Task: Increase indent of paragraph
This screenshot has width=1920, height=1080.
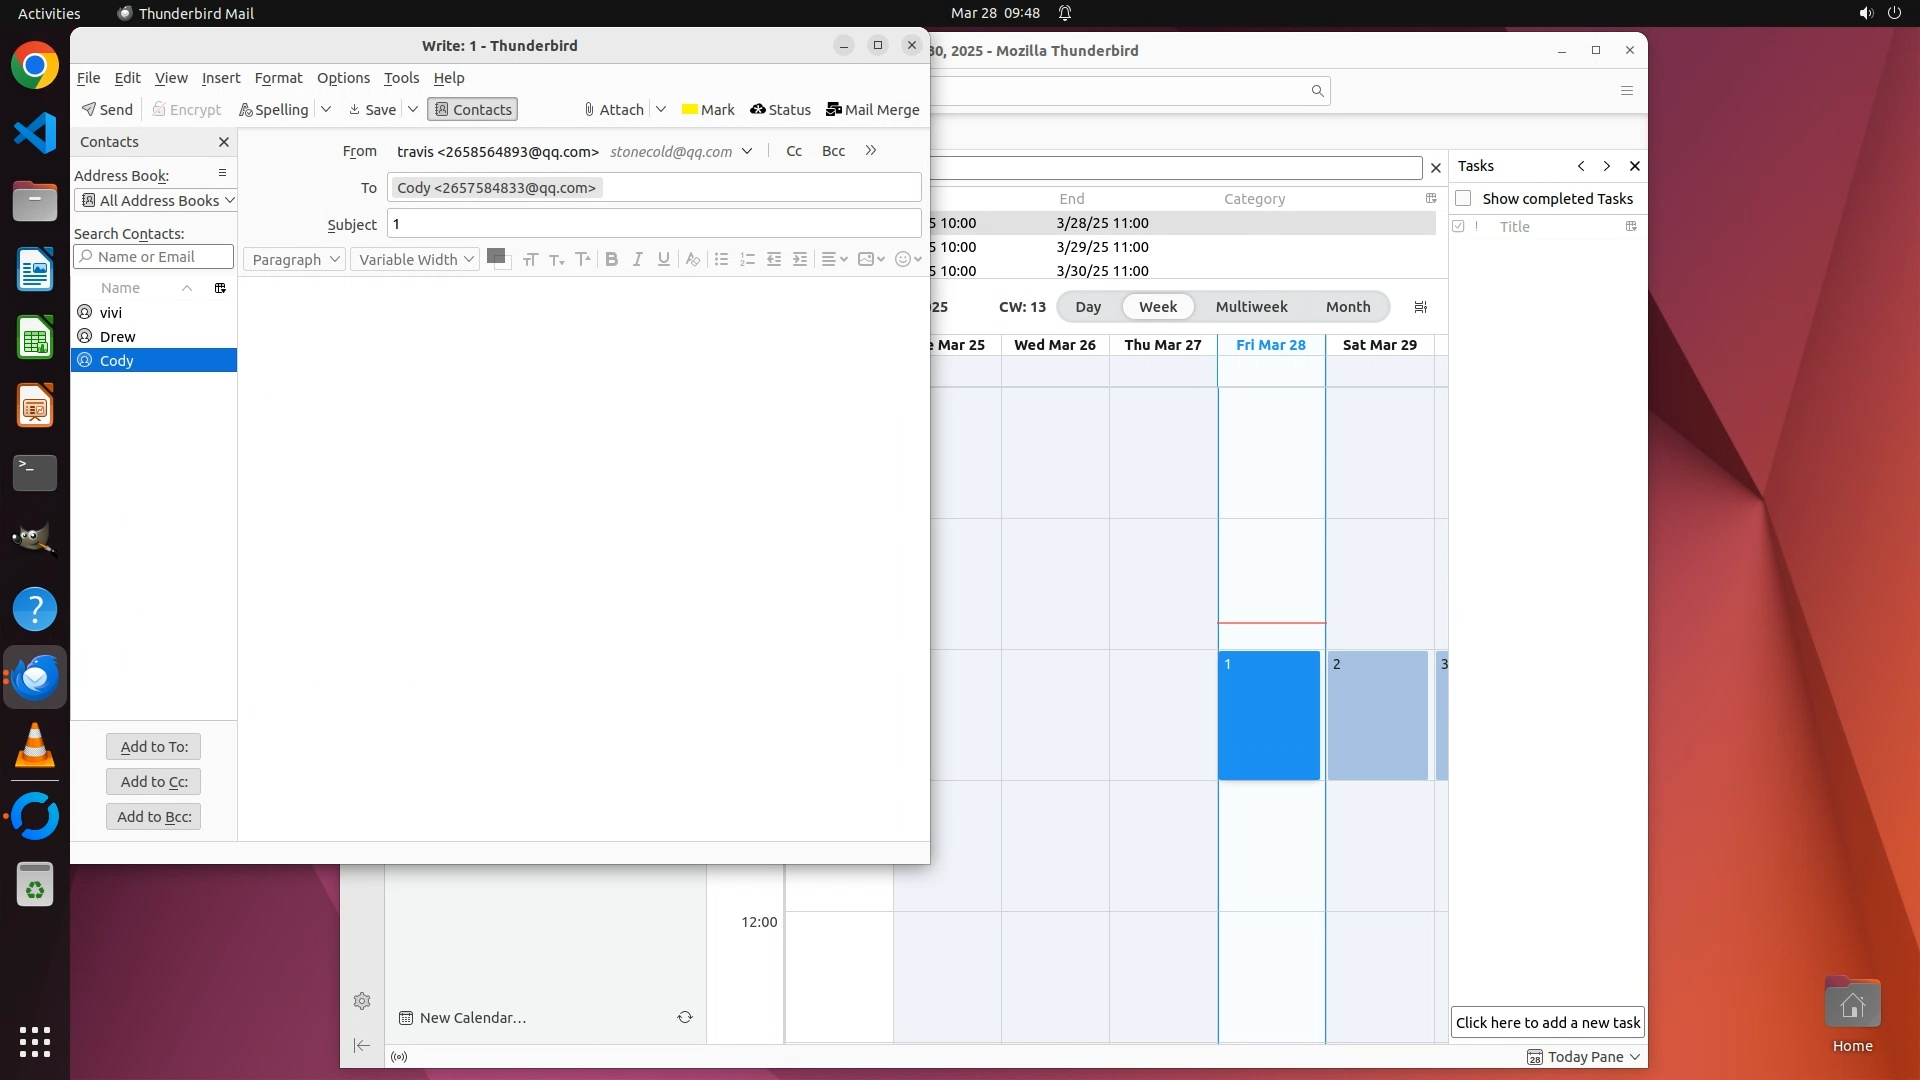Action: [x=800, y=260]
